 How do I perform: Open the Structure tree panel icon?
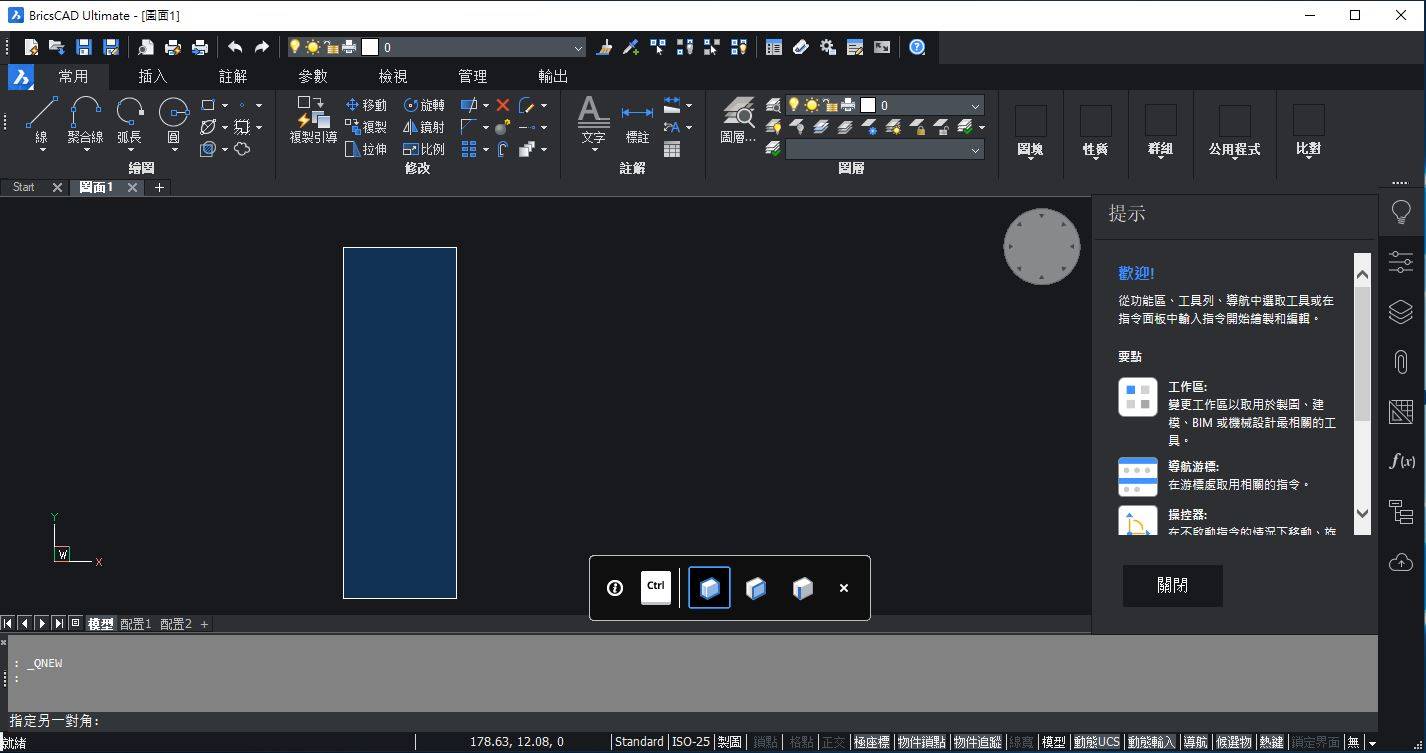coord(1401,511)
